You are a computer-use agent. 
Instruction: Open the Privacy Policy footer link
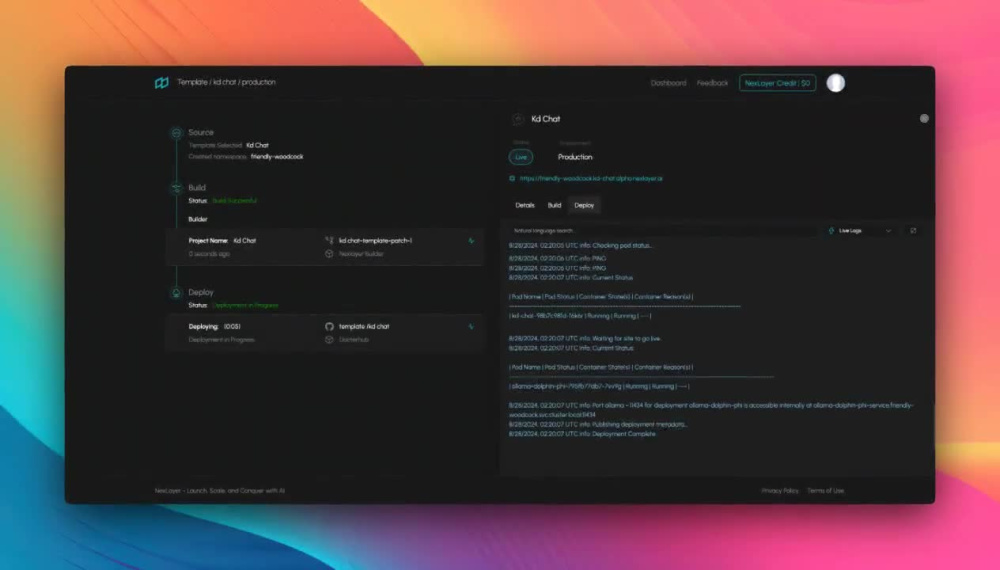tap(780, 491)
